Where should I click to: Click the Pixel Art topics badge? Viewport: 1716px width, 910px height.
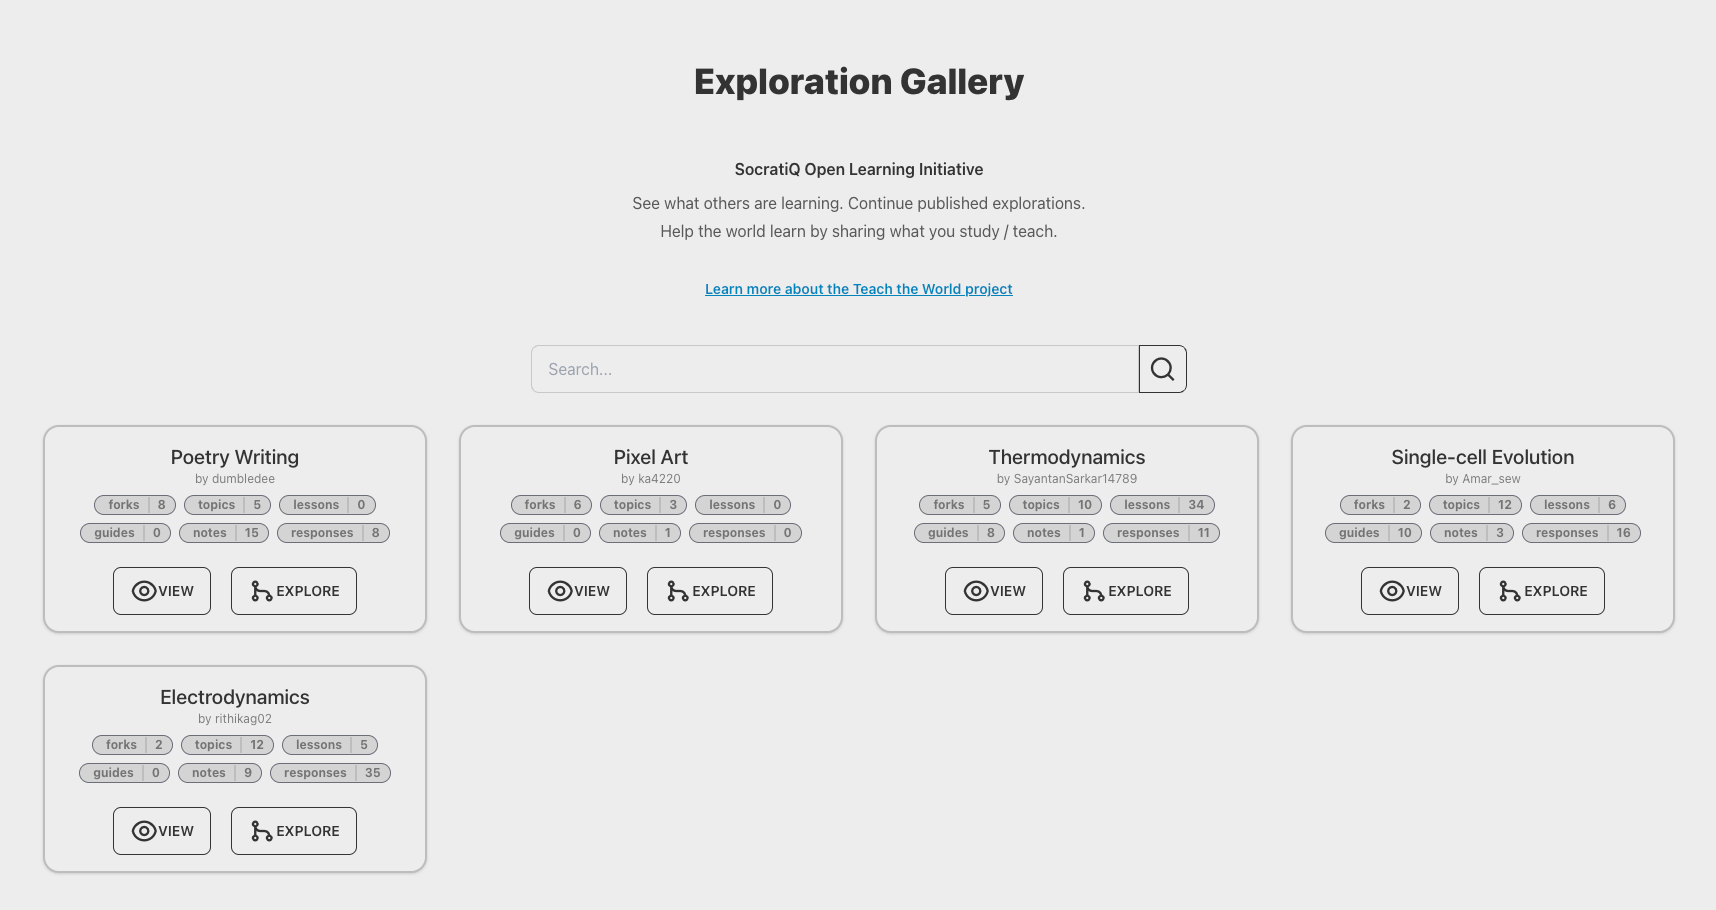[643, 505]
